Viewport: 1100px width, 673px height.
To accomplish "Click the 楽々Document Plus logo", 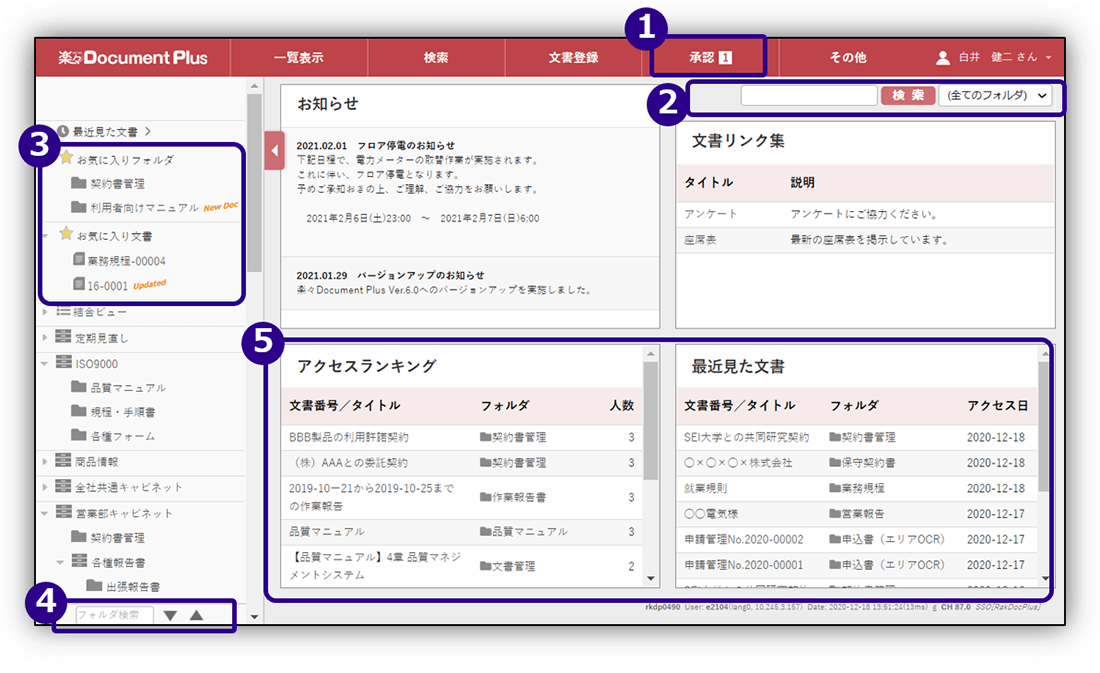I will 133,58.
